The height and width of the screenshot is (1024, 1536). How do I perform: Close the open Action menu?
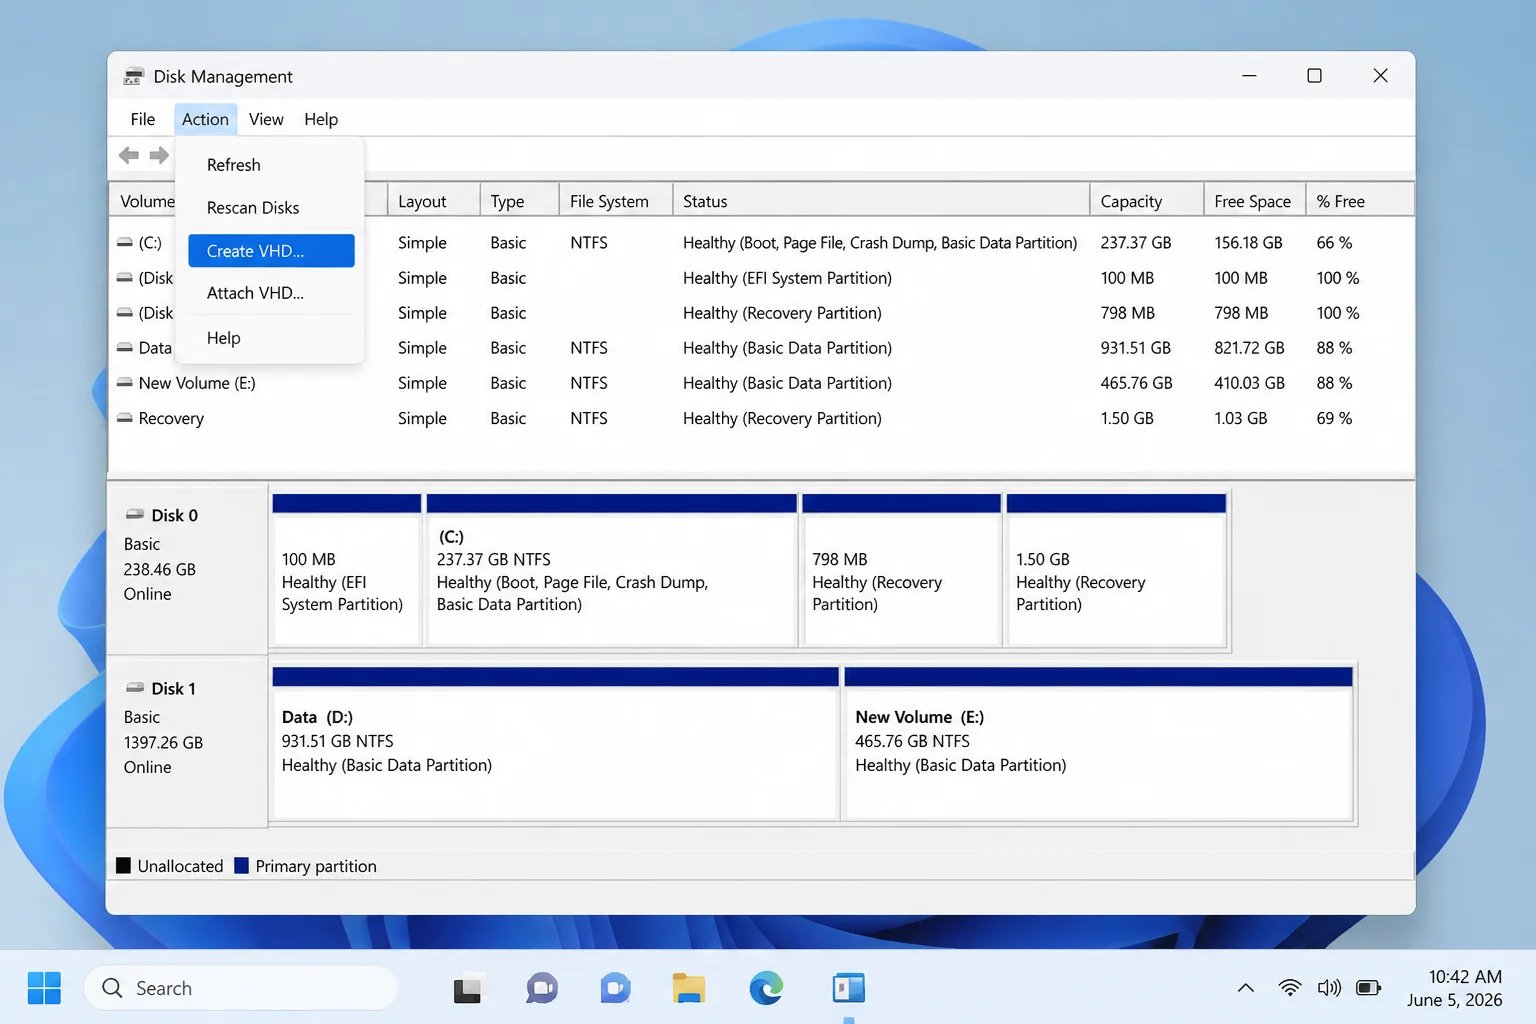205,119
